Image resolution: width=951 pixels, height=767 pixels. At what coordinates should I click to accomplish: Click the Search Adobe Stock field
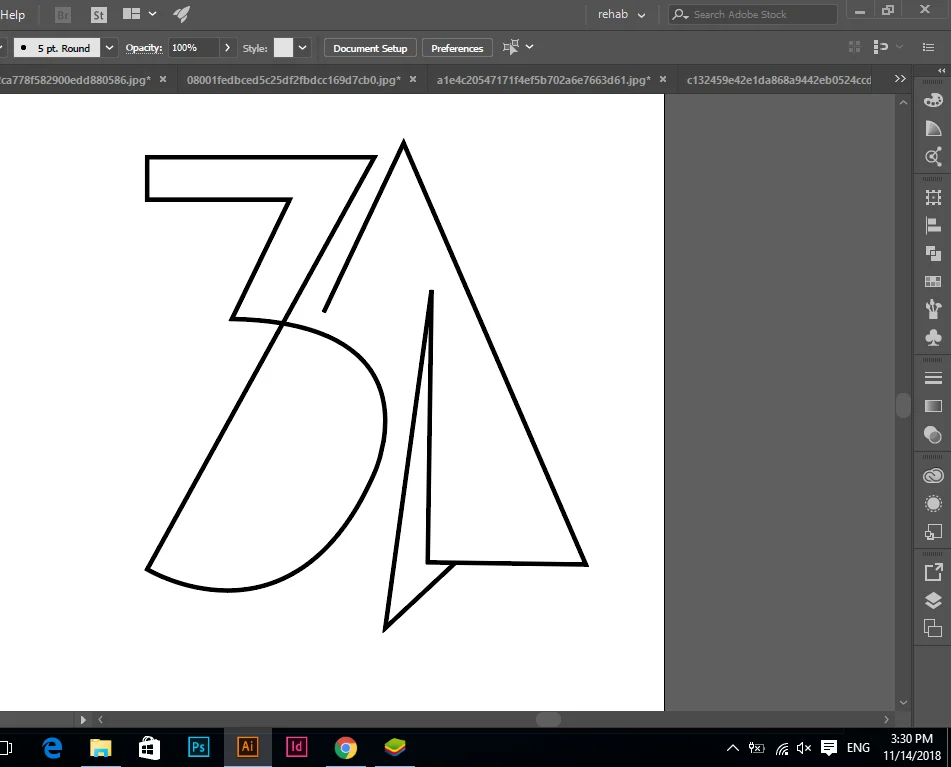(753, 15)
